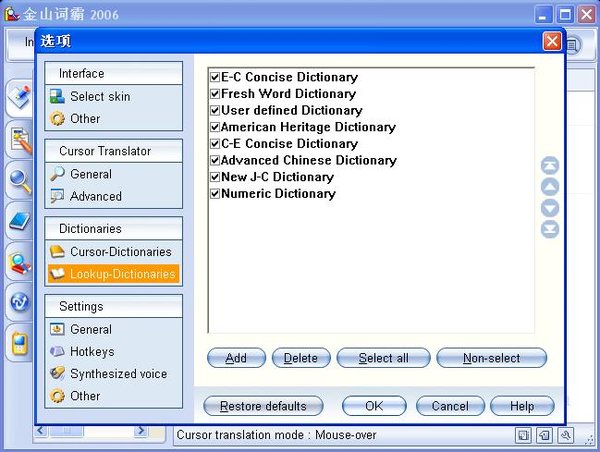The height and width of the screenshot is (452, 600).
Task: Disable the Numeric Dictionary checkbox
Action: [215, 193]
